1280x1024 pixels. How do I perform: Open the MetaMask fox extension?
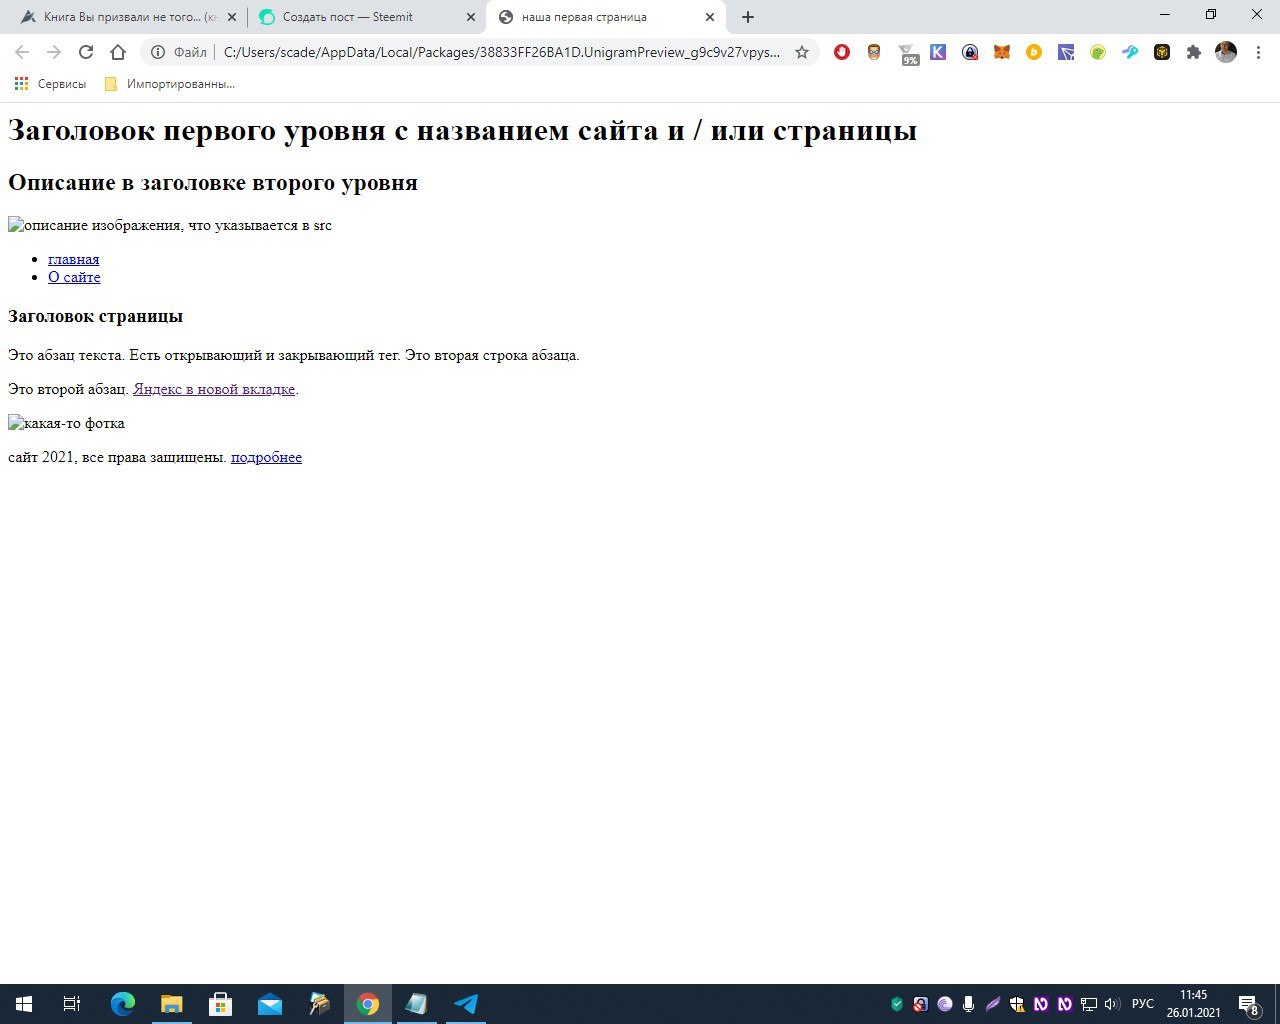point(1001,52)
